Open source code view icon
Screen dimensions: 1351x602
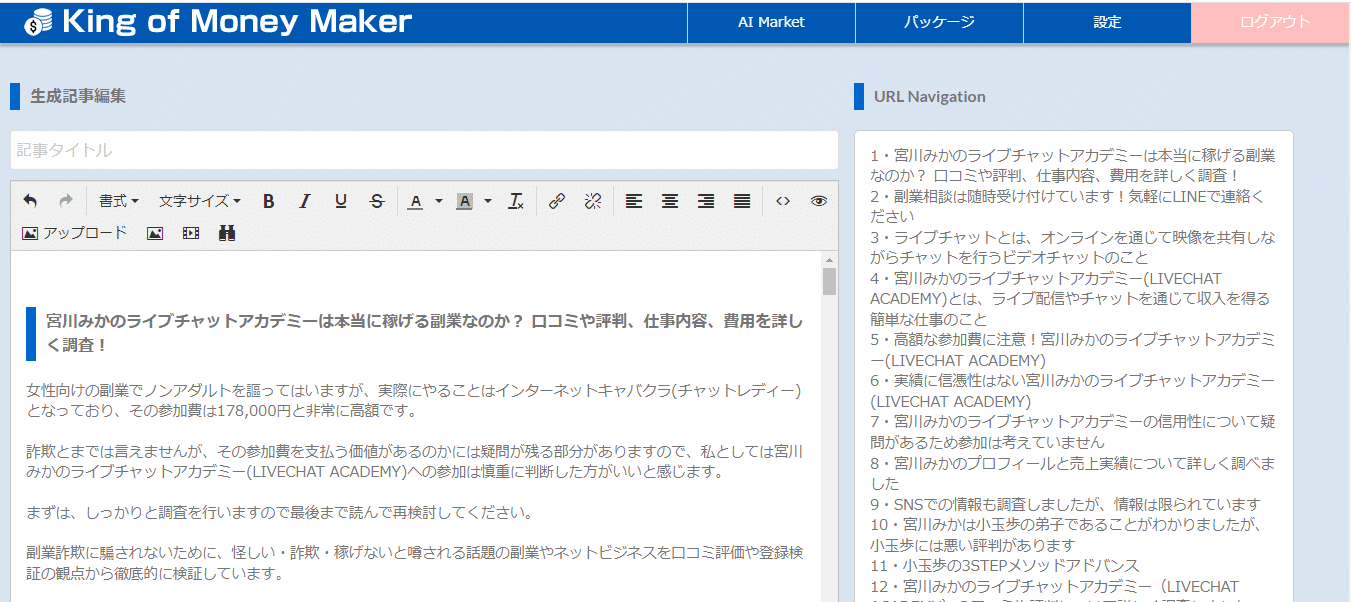783,201
